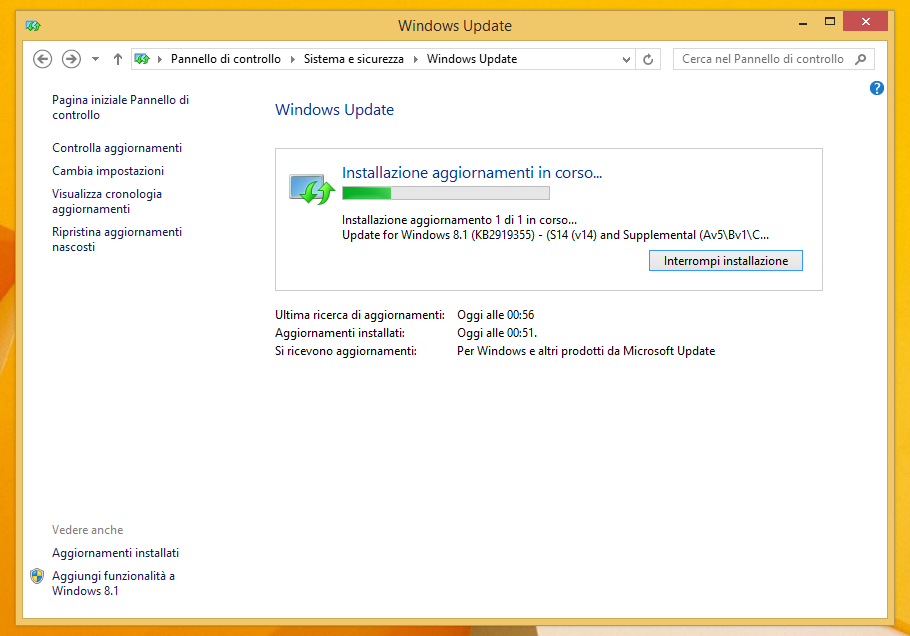Open Pagina iniziale Pannello di controllo
This screenshot has width=910, height=636.
[121, 107]
